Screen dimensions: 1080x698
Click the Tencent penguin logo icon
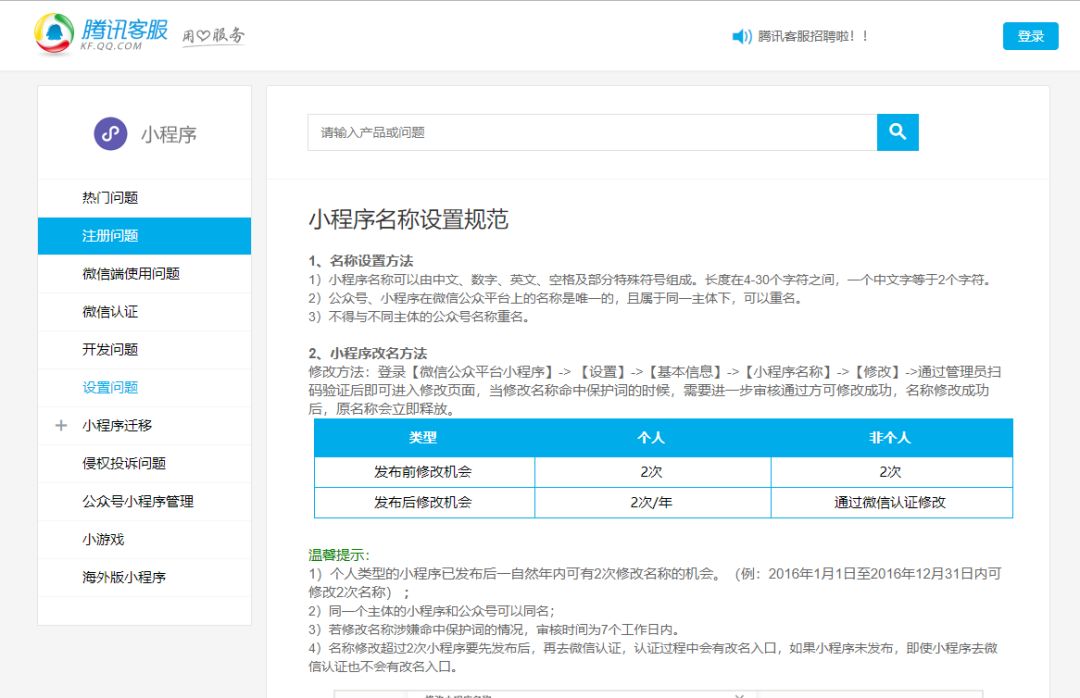tap(54, 34)
